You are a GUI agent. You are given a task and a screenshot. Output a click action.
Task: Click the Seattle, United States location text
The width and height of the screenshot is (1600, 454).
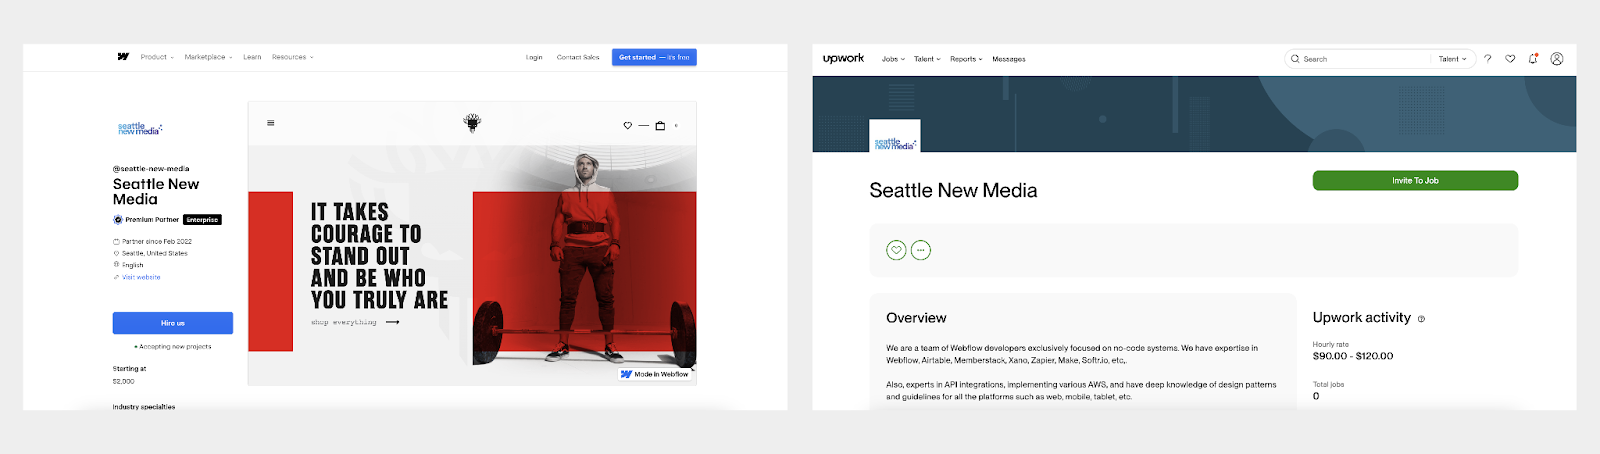(154, 253)
